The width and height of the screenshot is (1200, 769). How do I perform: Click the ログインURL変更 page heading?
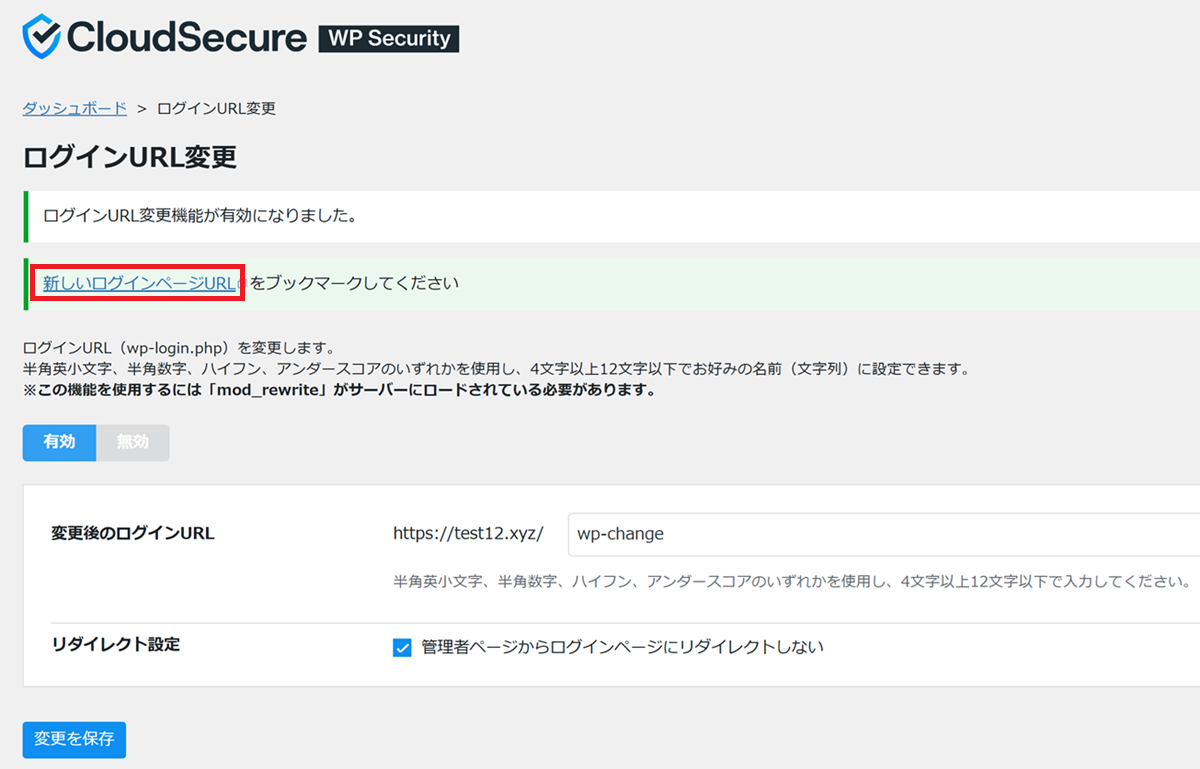[129, 157]
